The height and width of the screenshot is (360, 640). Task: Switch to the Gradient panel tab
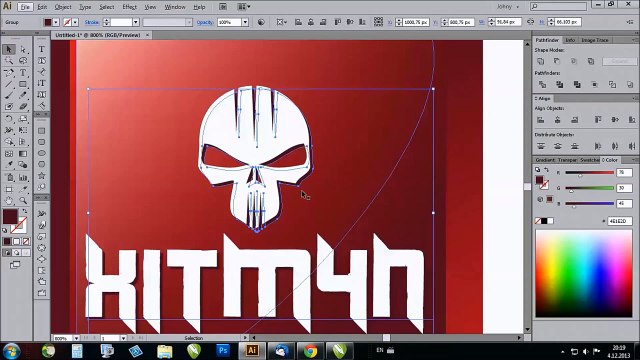pos(545,160)
